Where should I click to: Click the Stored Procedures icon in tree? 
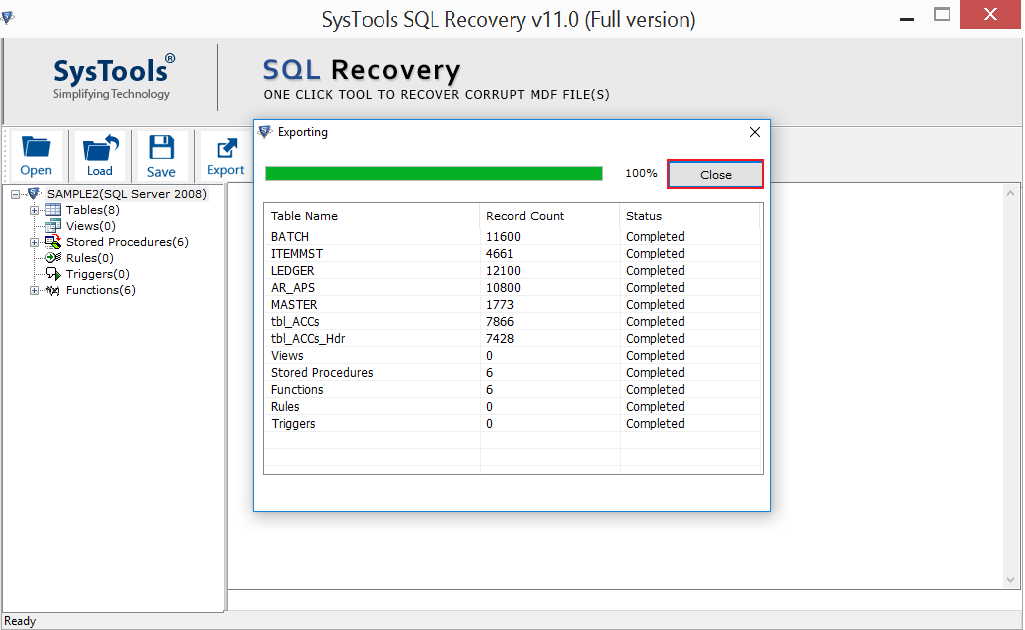pos(53,242)
